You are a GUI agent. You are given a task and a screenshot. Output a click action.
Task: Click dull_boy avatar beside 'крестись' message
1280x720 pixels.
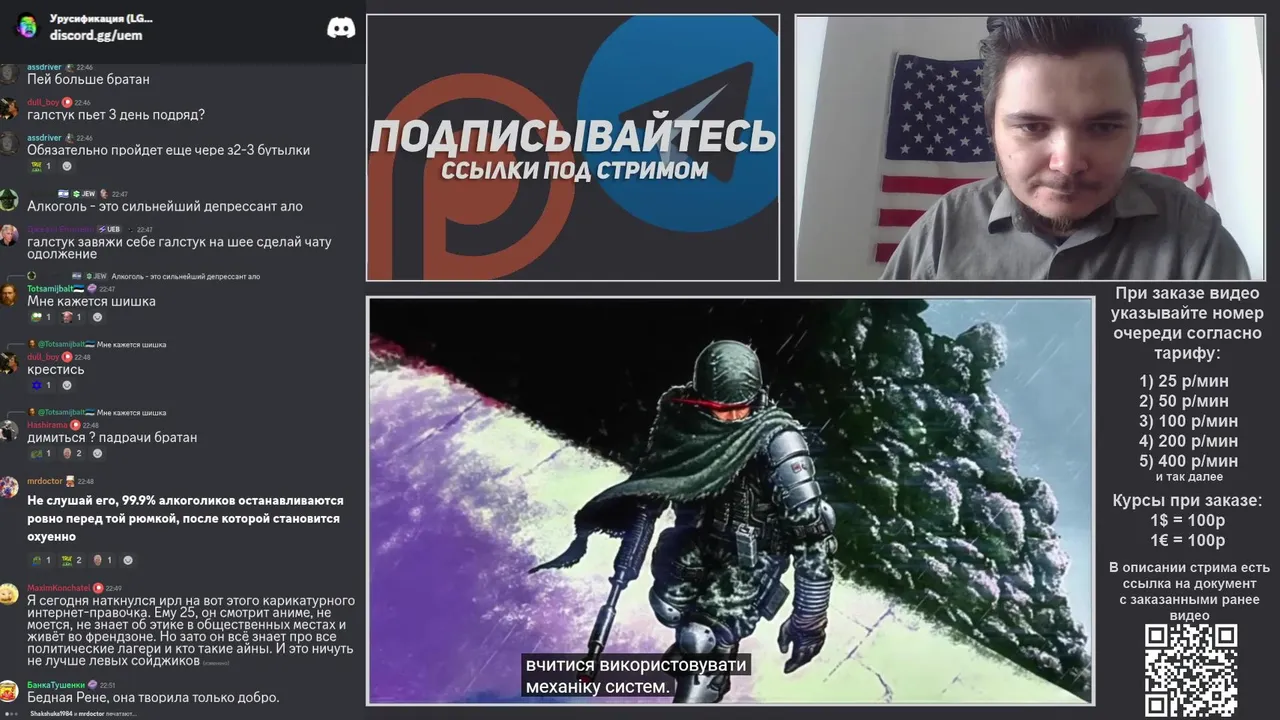9,363
